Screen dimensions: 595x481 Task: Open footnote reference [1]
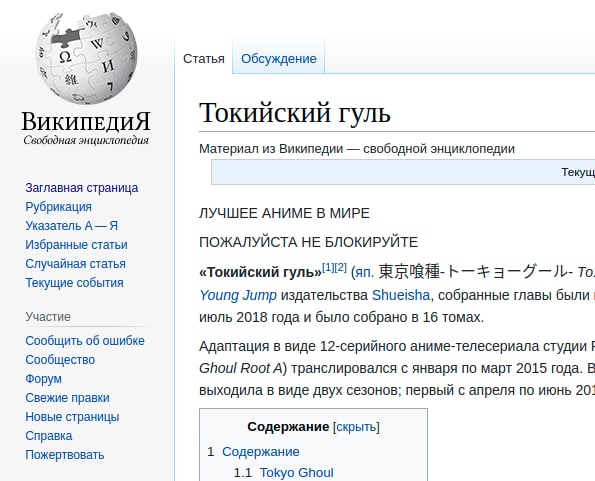point(328,267)
